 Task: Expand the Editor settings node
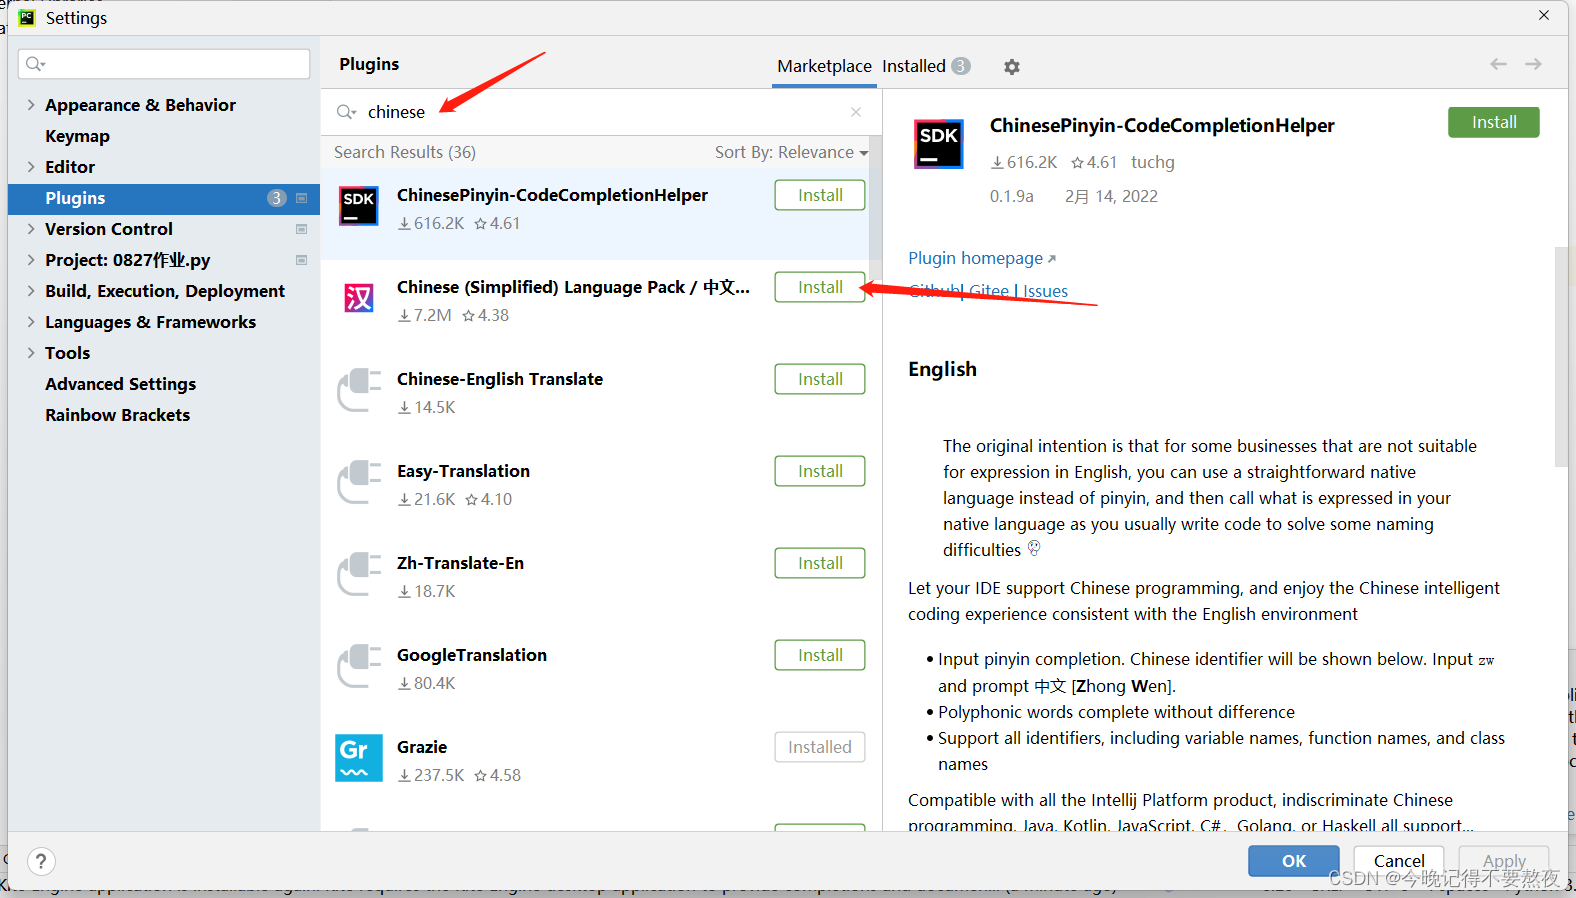(x=31, y=167)
